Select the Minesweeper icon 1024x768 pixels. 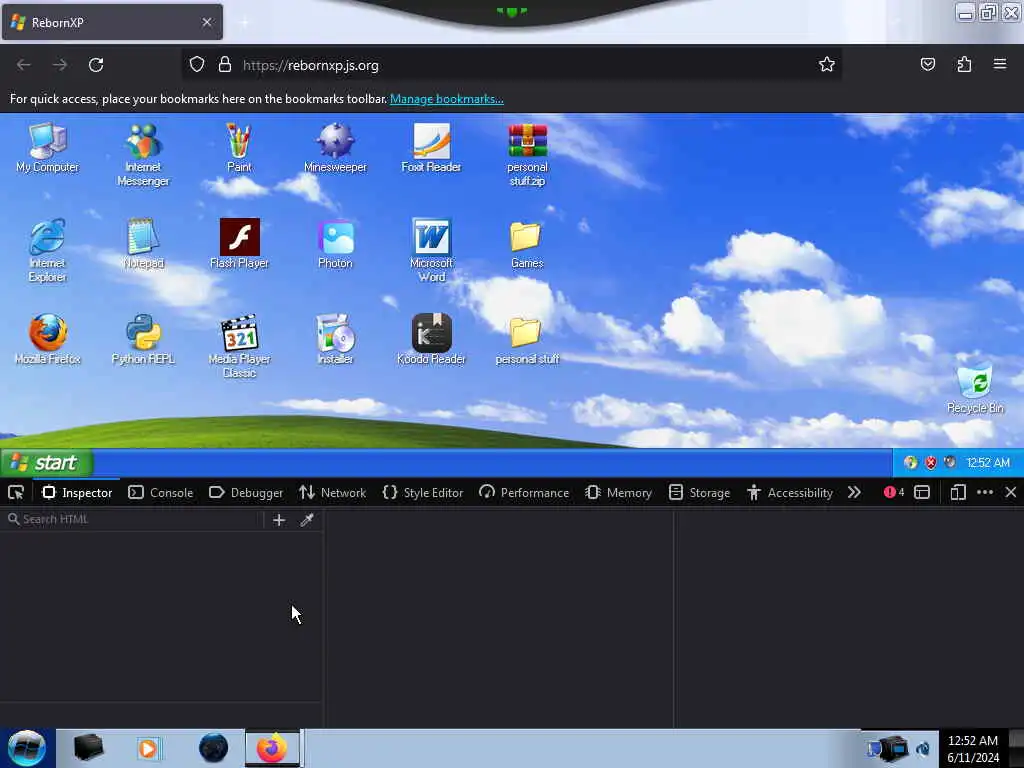click(335, 148)
